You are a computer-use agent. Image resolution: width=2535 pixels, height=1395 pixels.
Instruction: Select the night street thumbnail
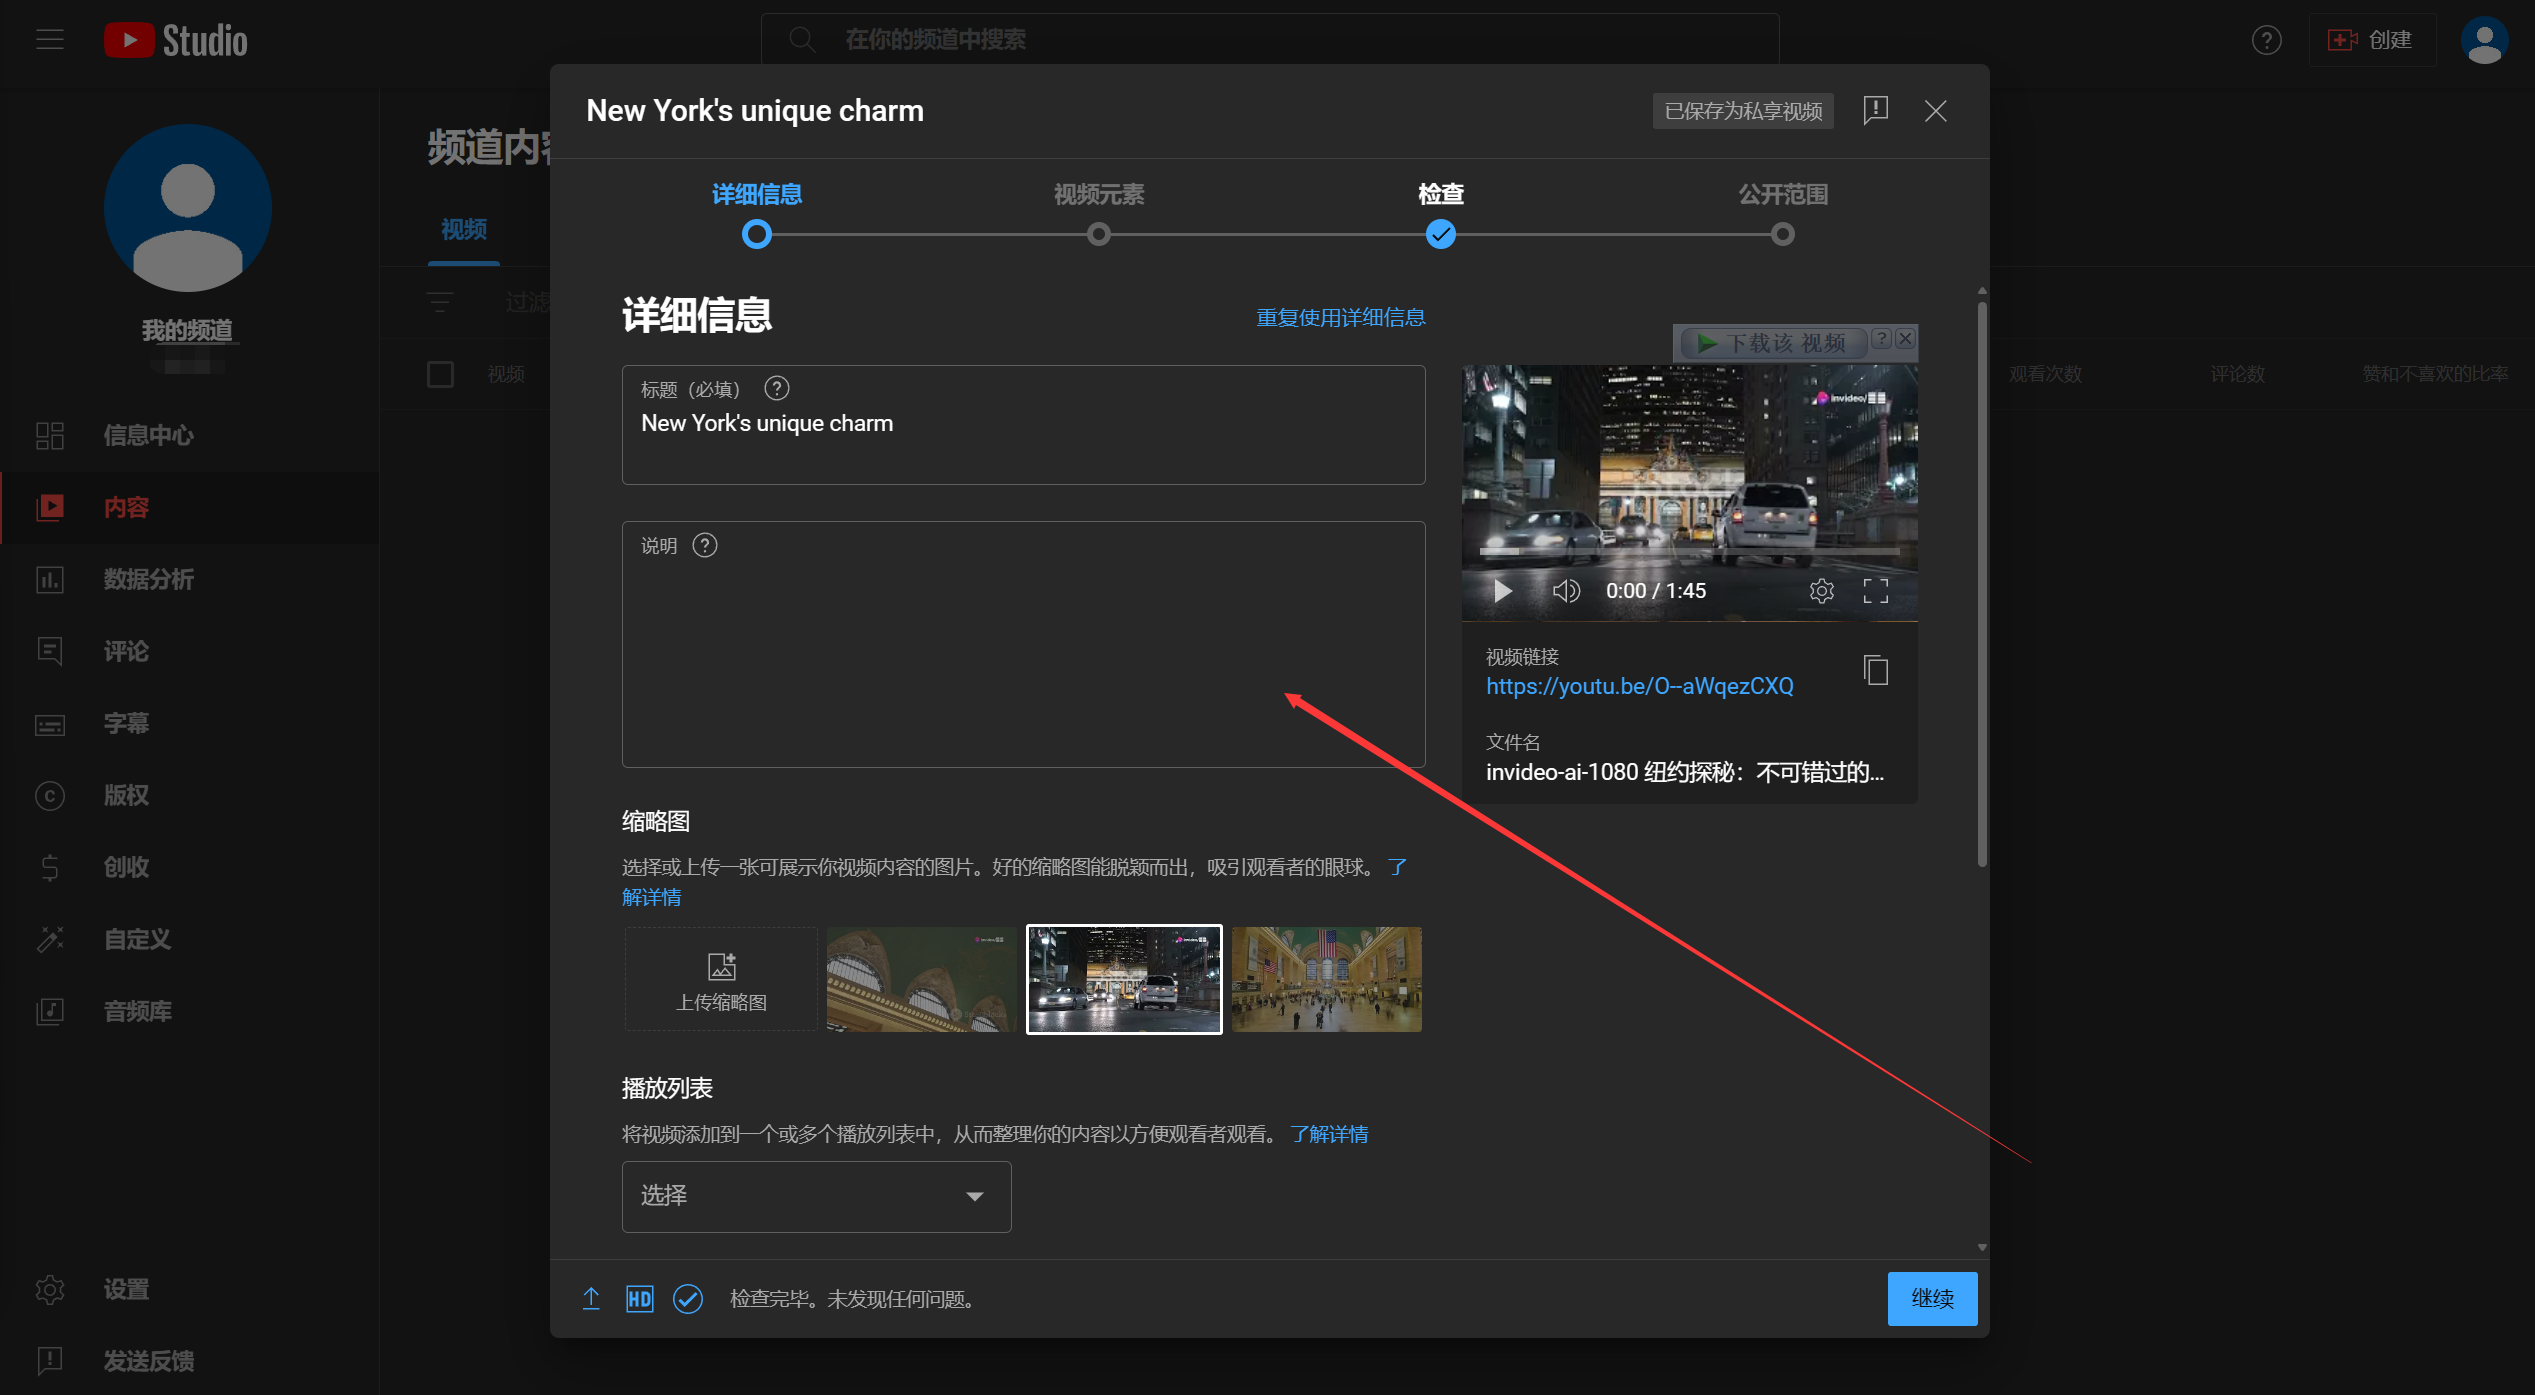coord(1124,979)
